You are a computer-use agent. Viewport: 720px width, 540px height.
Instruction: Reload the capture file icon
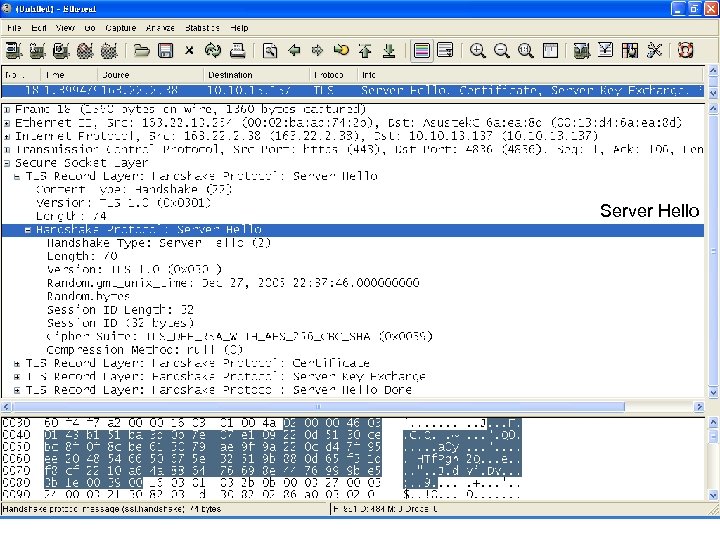point(213,50)
